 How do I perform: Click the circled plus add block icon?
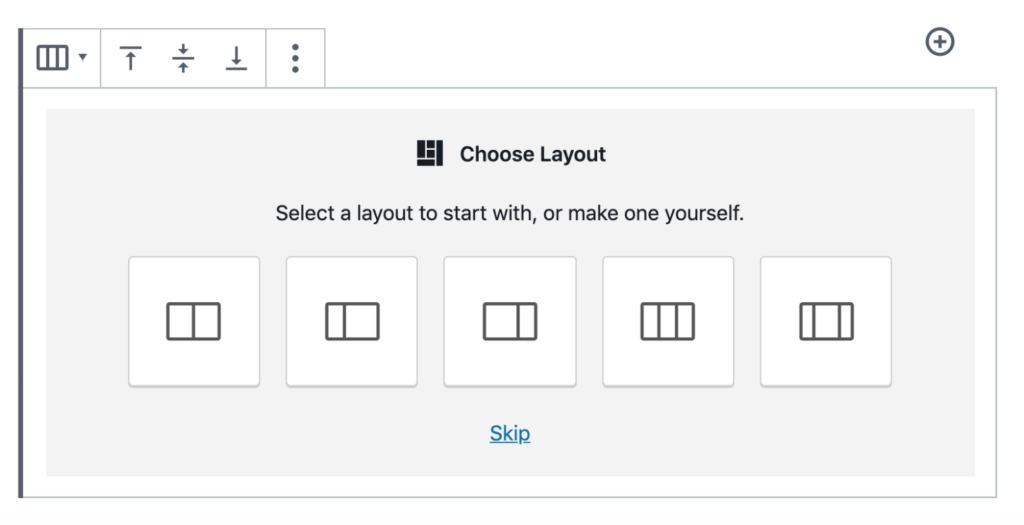pyautogui.click(x=940, y=42)
